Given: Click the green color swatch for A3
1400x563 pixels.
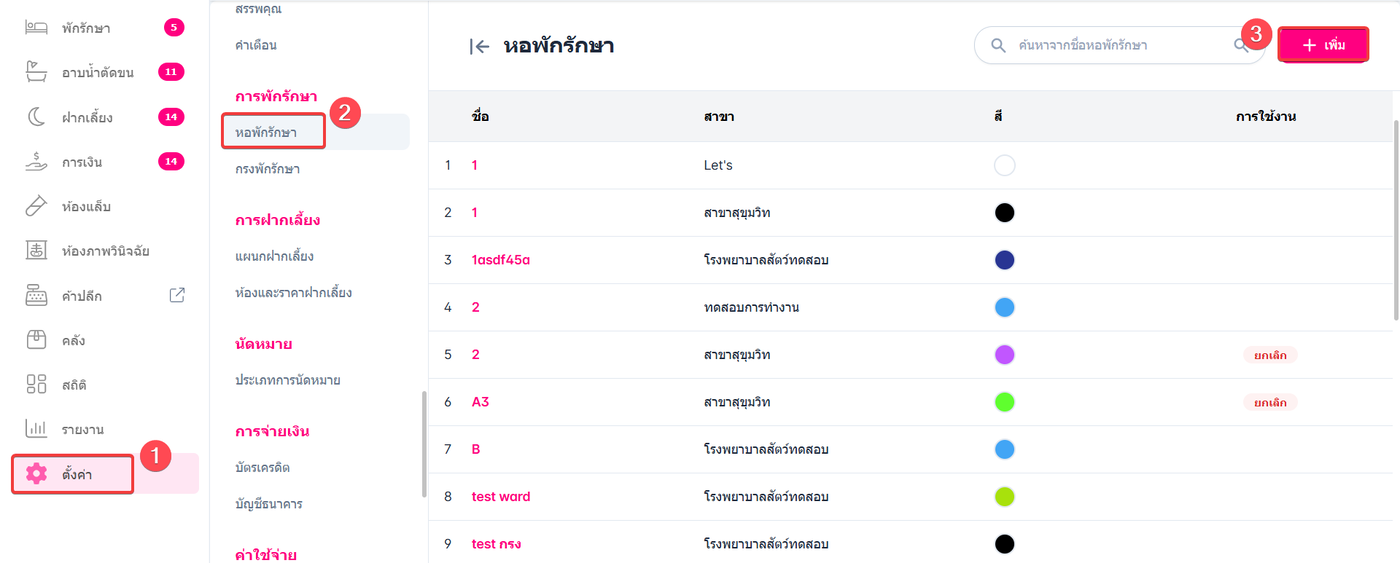Looking at the screenshot, I should pos(1005,402).
